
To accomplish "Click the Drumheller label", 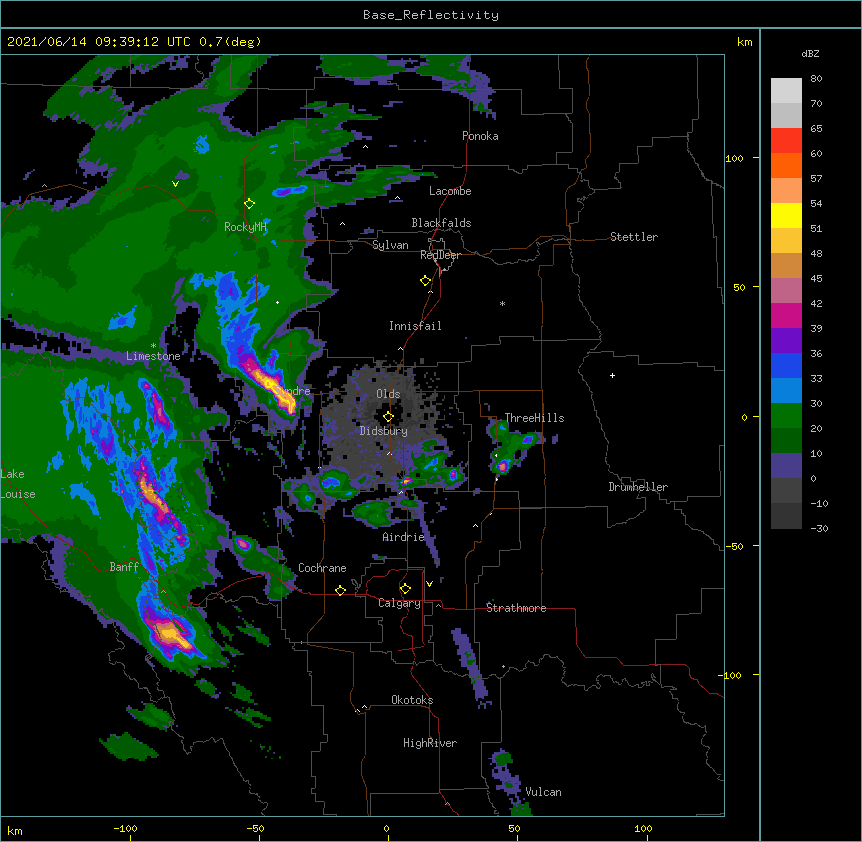I will tap(638, 487).
